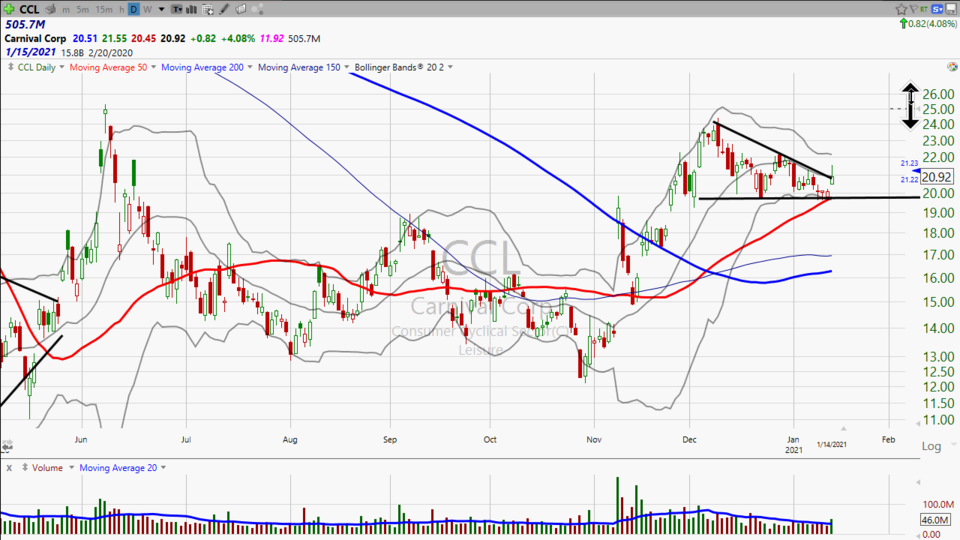Open the timeframe dropdown arrow
The height and width of the screenshot is (540, 960).
tap(162, 9)
